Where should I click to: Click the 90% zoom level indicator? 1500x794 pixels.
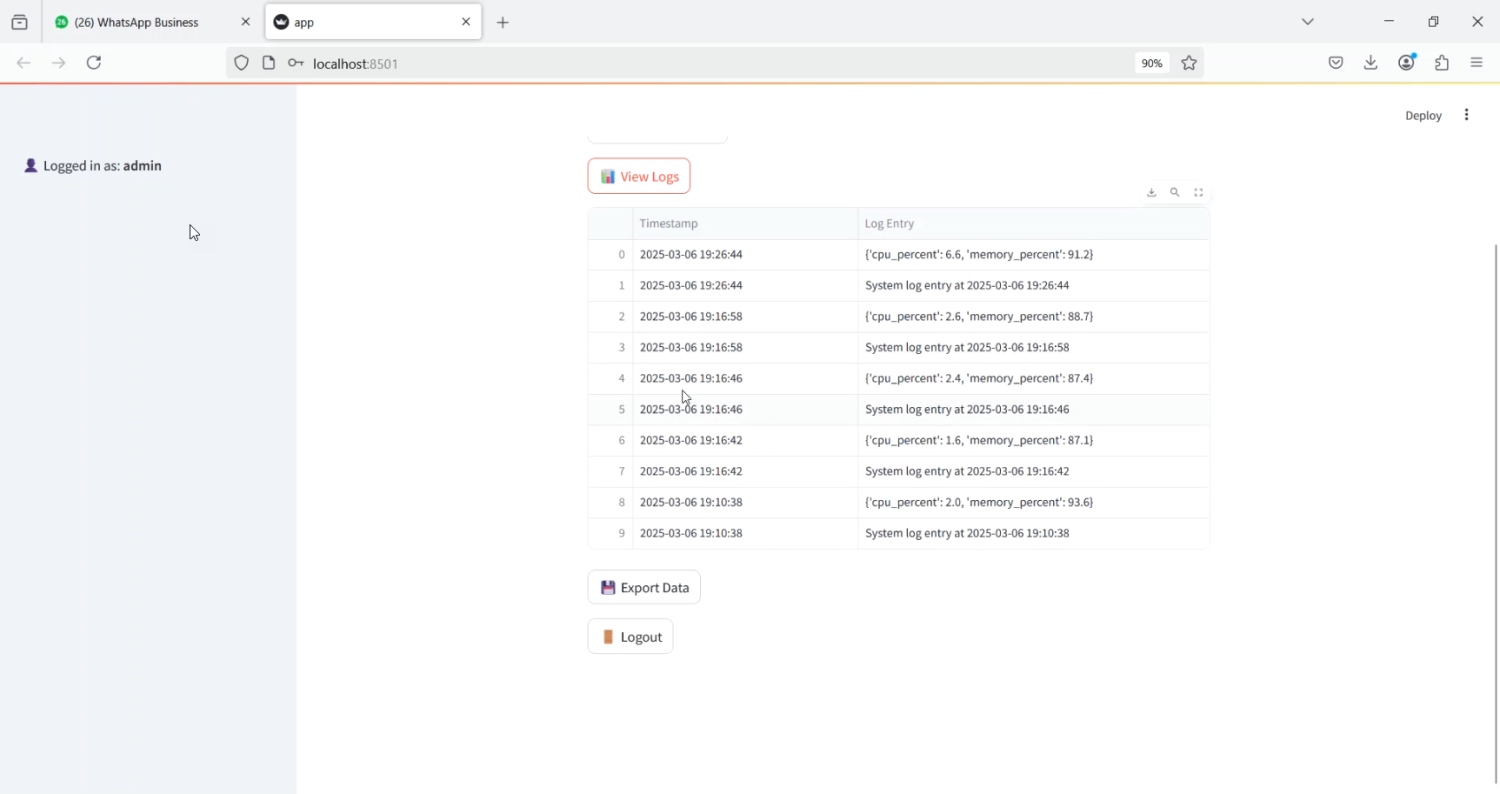pyautogui.click(x=1152, y=63)
